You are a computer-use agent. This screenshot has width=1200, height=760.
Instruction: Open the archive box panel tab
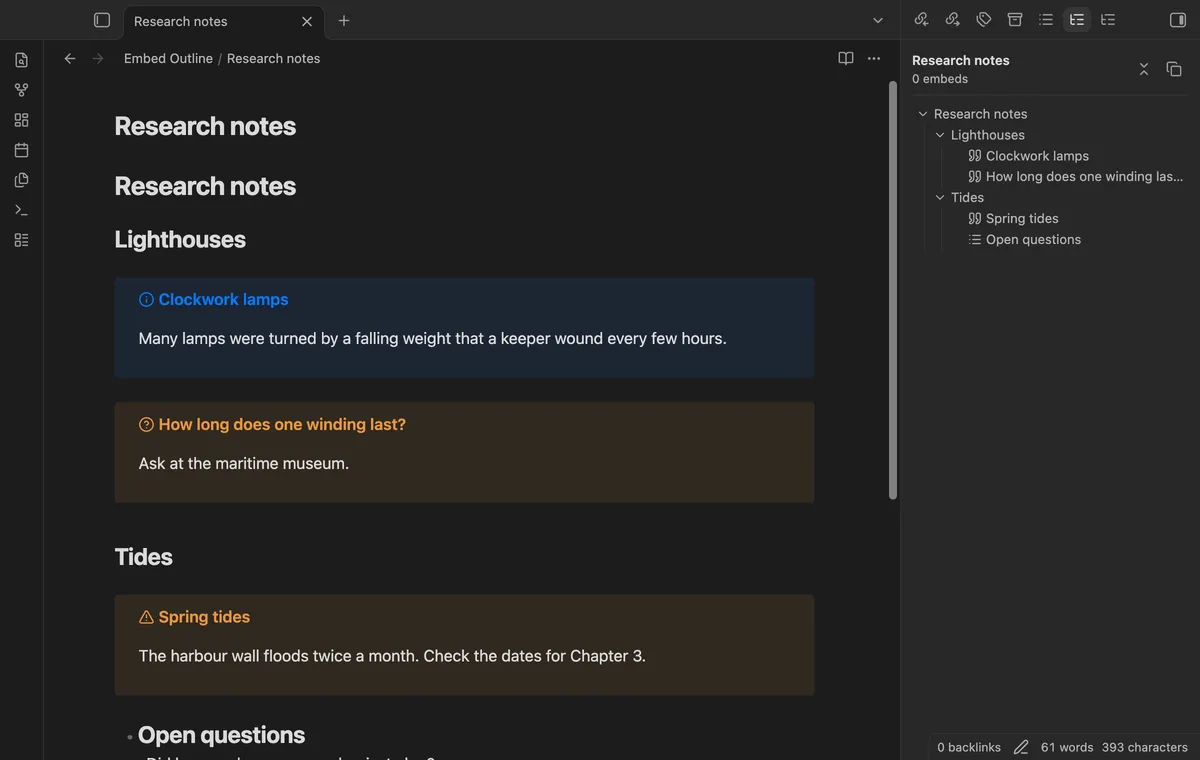click(1015, 20)
